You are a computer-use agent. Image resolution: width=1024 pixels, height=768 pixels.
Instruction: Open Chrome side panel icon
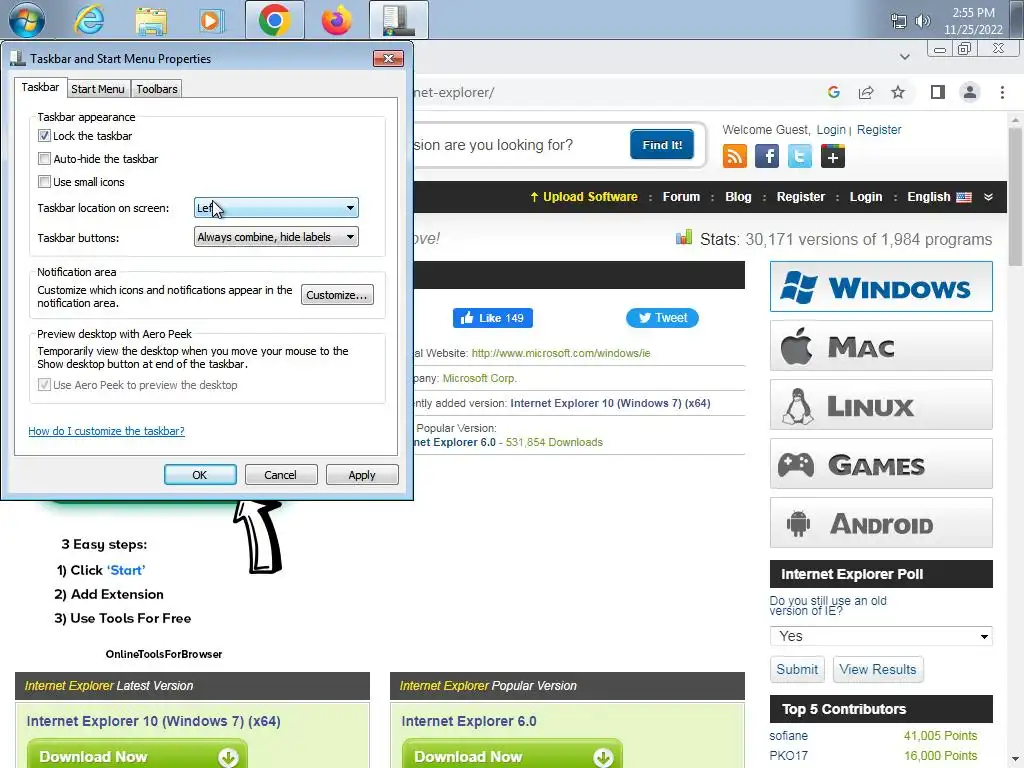coord(938,92)
